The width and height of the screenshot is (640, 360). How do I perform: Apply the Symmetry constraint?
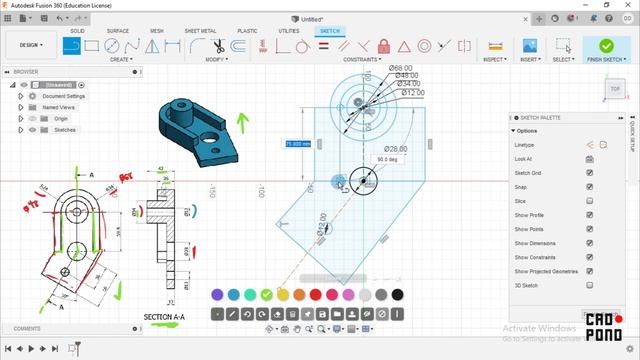coord(464,46)
